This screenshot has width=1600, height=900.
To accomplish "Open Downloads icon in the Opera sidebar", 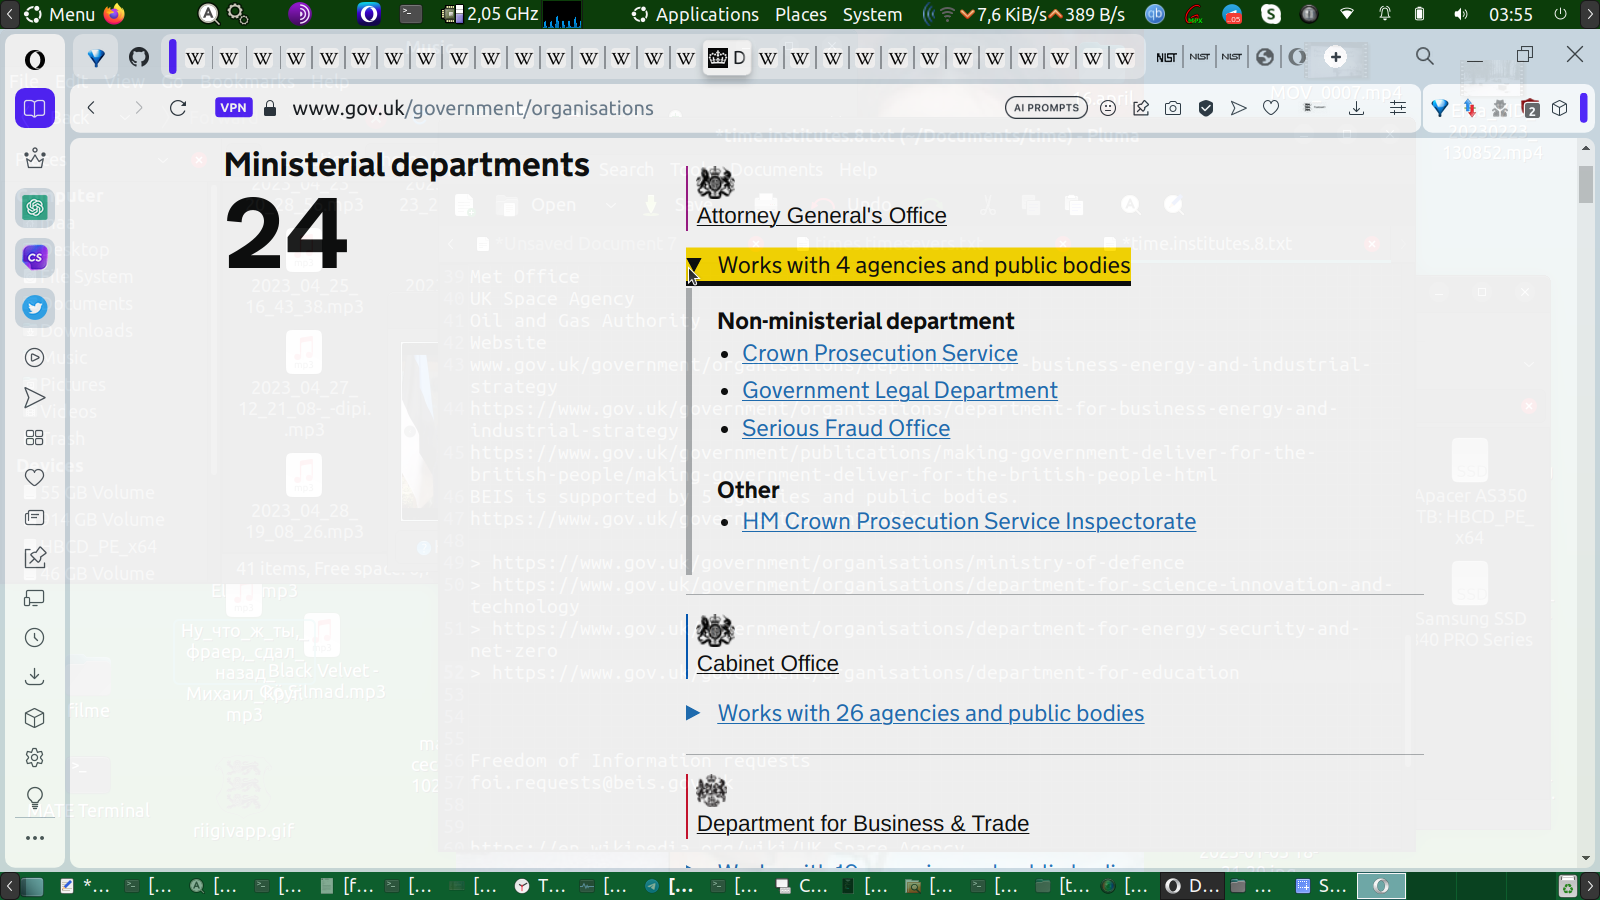I will pyautogui.click(x=35, y=677).
